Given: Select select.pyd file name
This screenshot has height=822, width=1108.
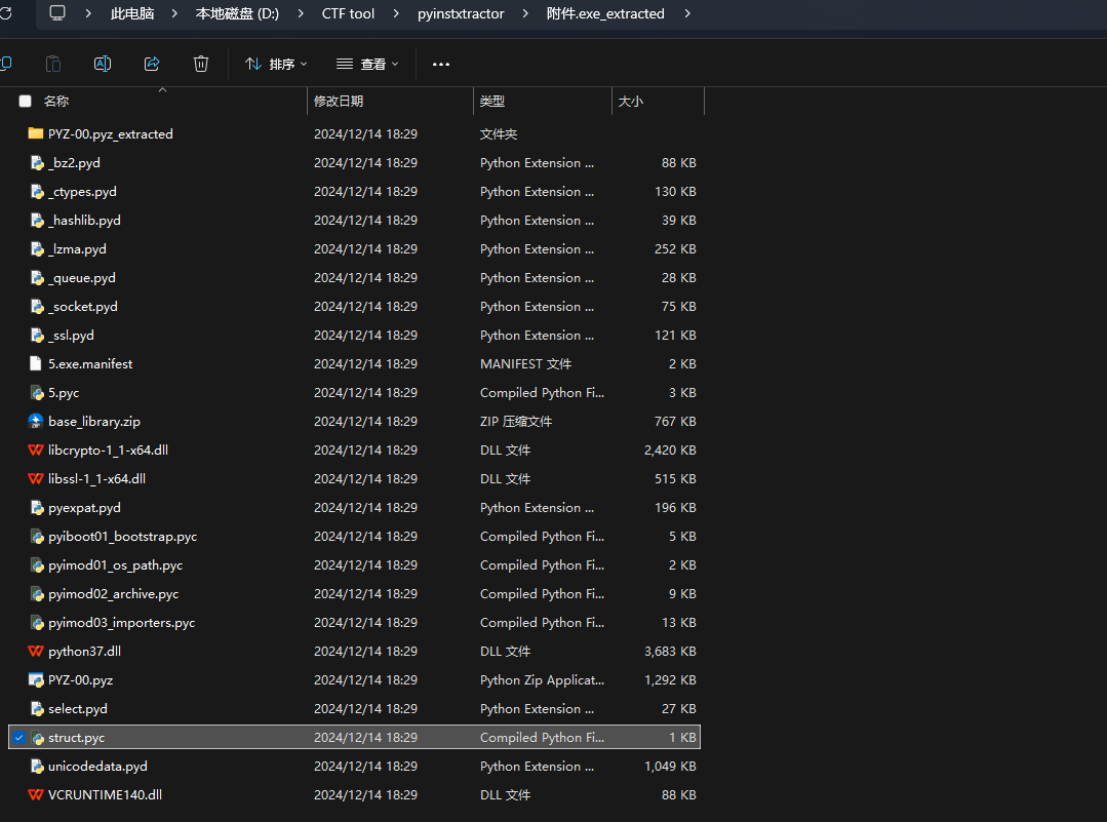Looking at the screenshot, I should [78, 709].
